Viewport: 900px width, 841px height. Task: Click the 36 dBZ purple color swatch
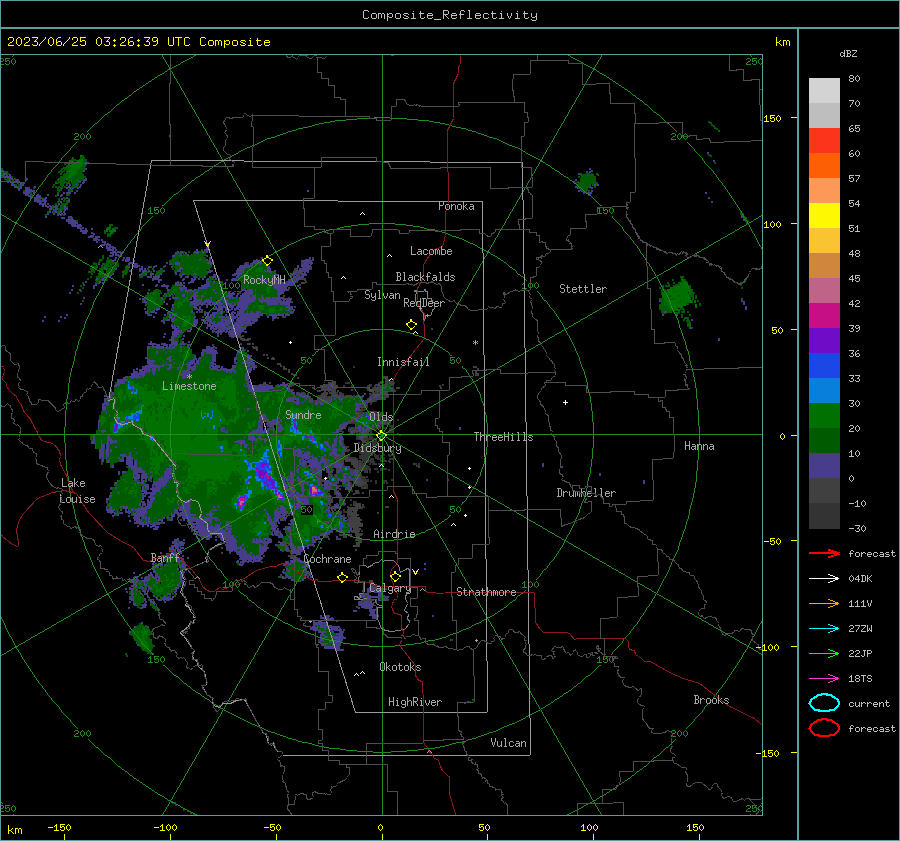pos(824,341)
